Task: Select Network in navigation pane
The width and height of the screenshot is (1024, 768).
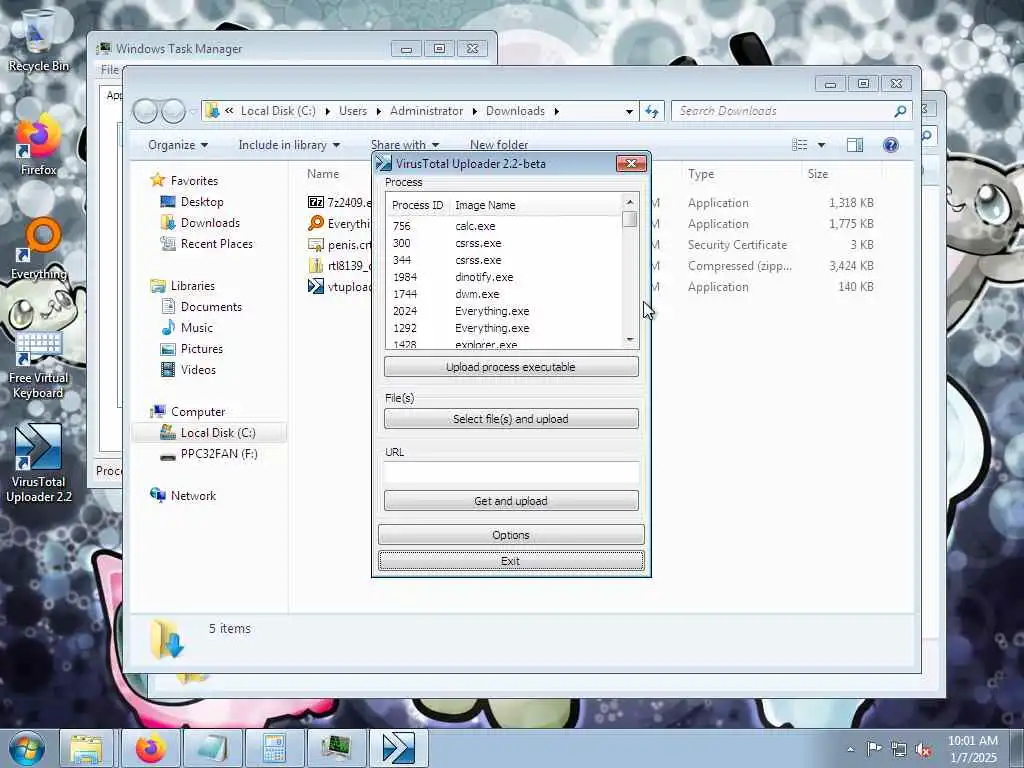Action: pos(193,496)
